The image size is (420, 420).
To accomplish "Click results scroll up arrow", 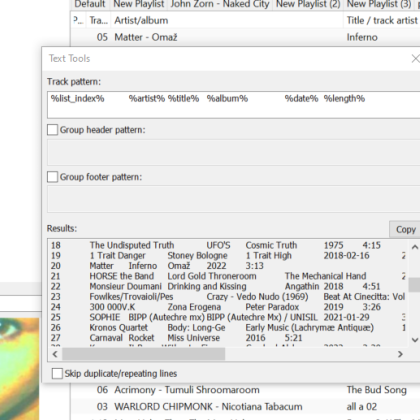I will point(415,247).
